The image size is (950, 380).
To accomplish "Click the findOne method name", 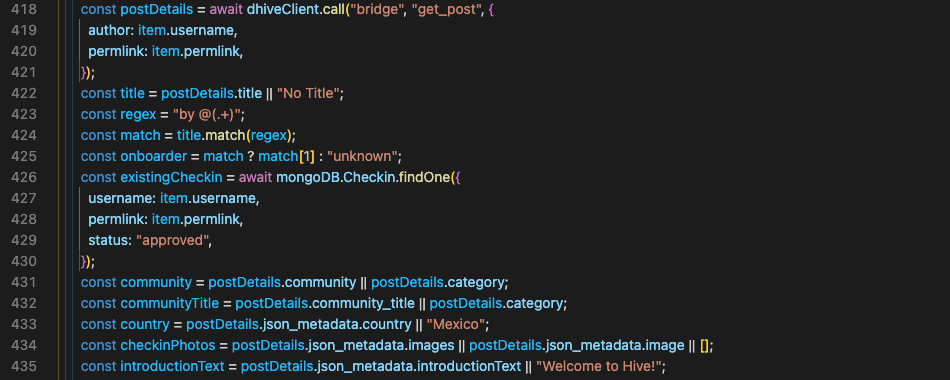I will tap(424, 178).
